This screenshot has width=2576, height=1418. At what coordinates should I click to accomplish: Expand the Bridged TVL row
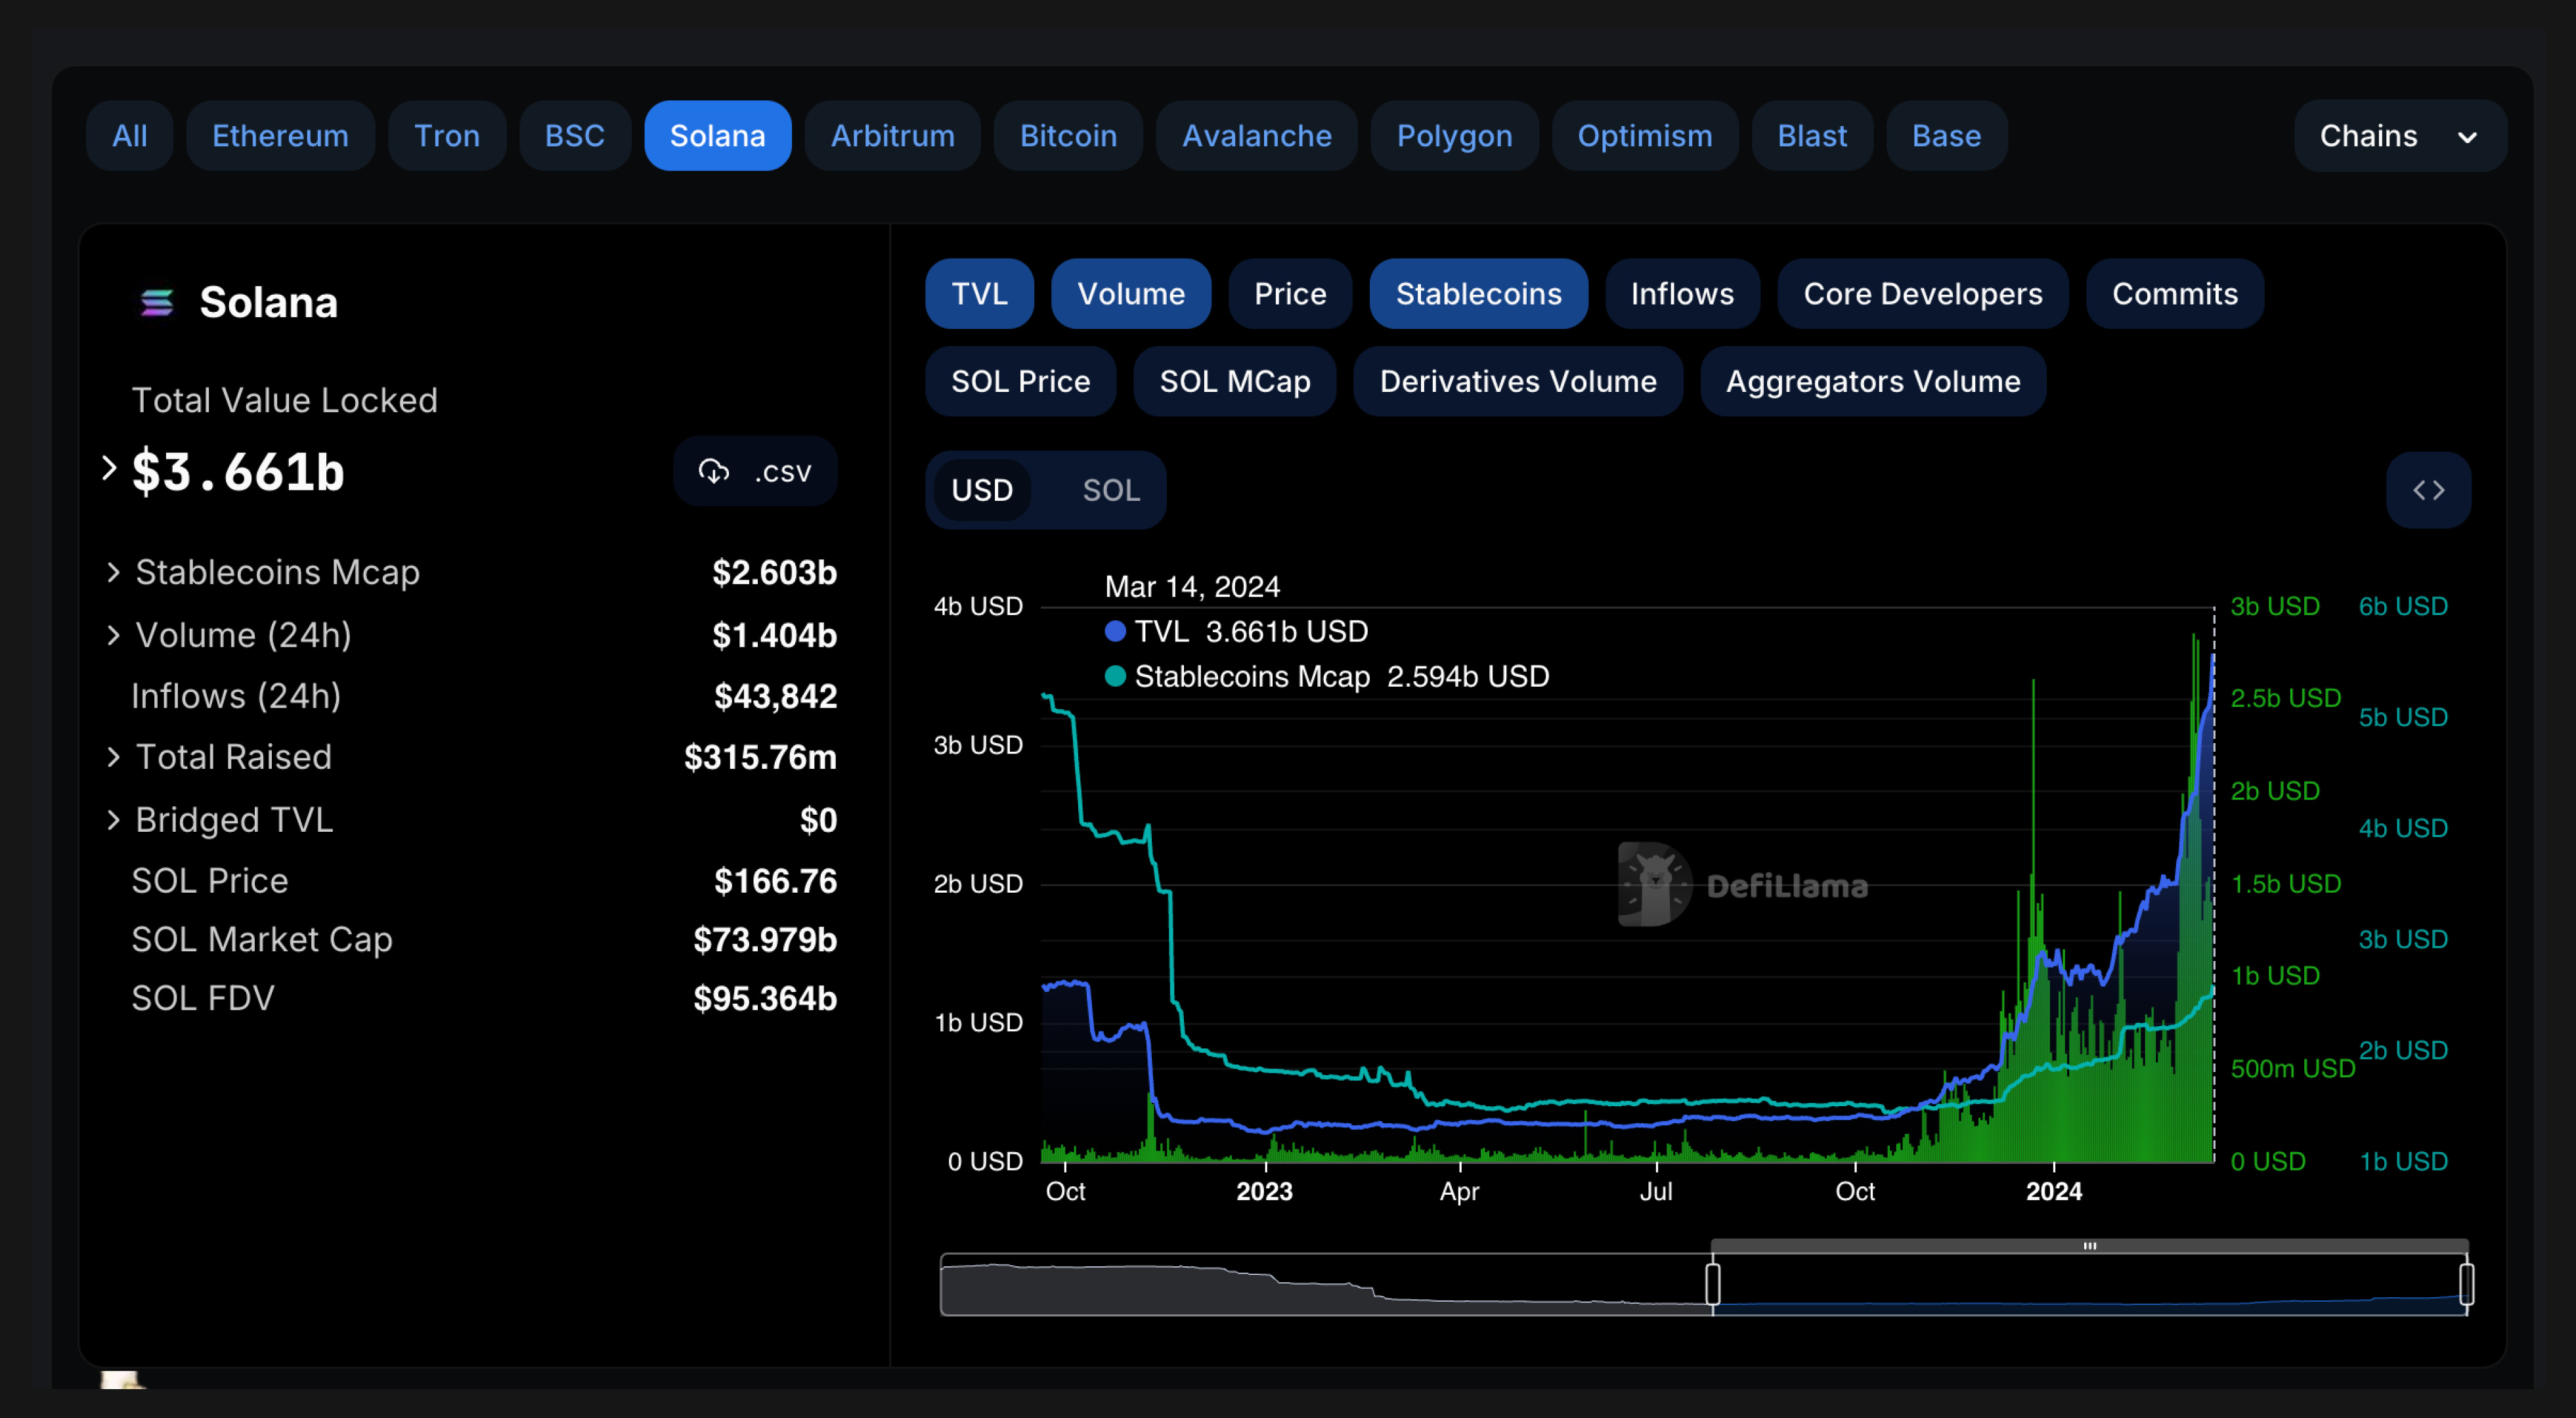click(113, 820)
